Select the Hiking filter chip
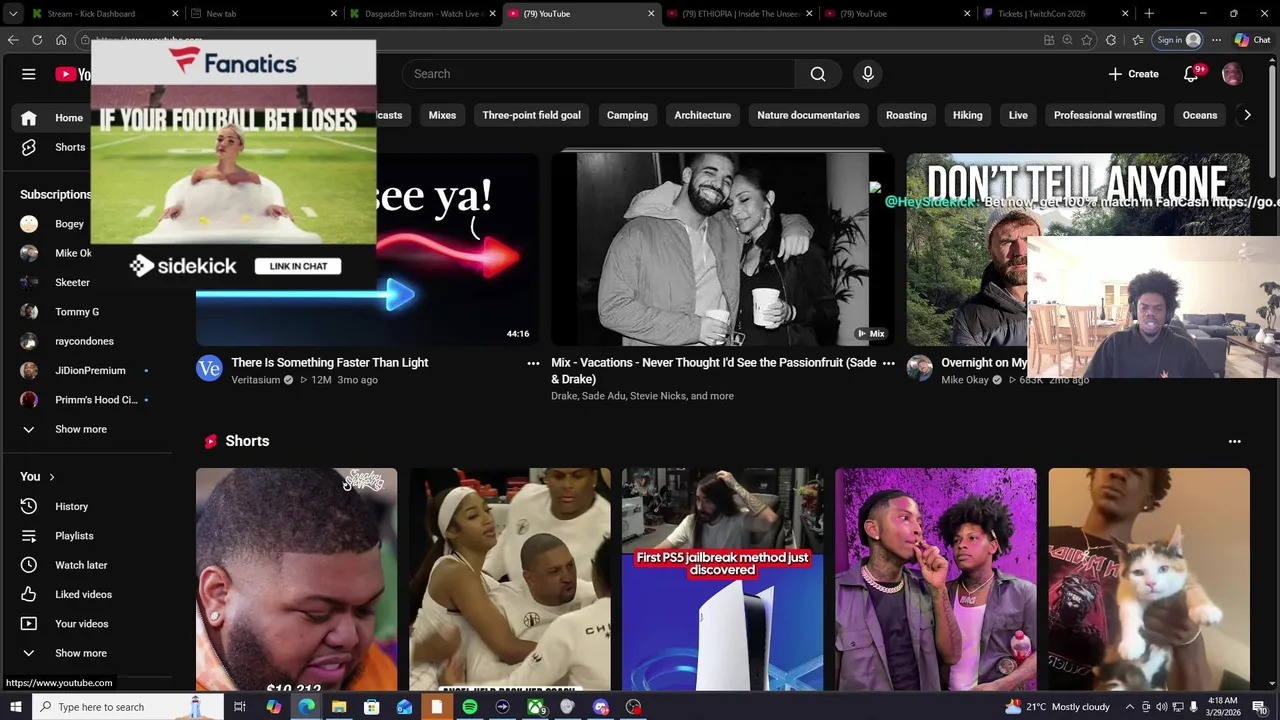This screenshot has width=1280, height=720. [x=967, y=115]
